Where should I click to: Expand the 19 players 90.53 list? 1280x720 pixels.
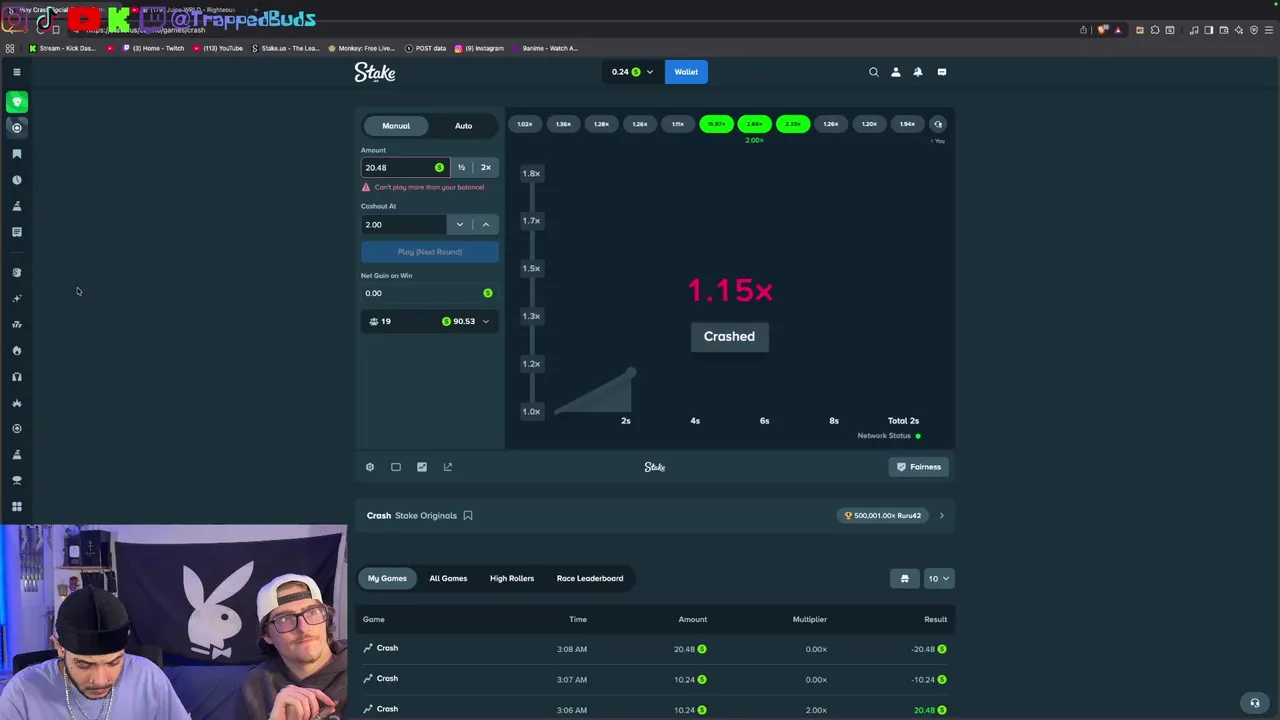click(x=430, y=321)
